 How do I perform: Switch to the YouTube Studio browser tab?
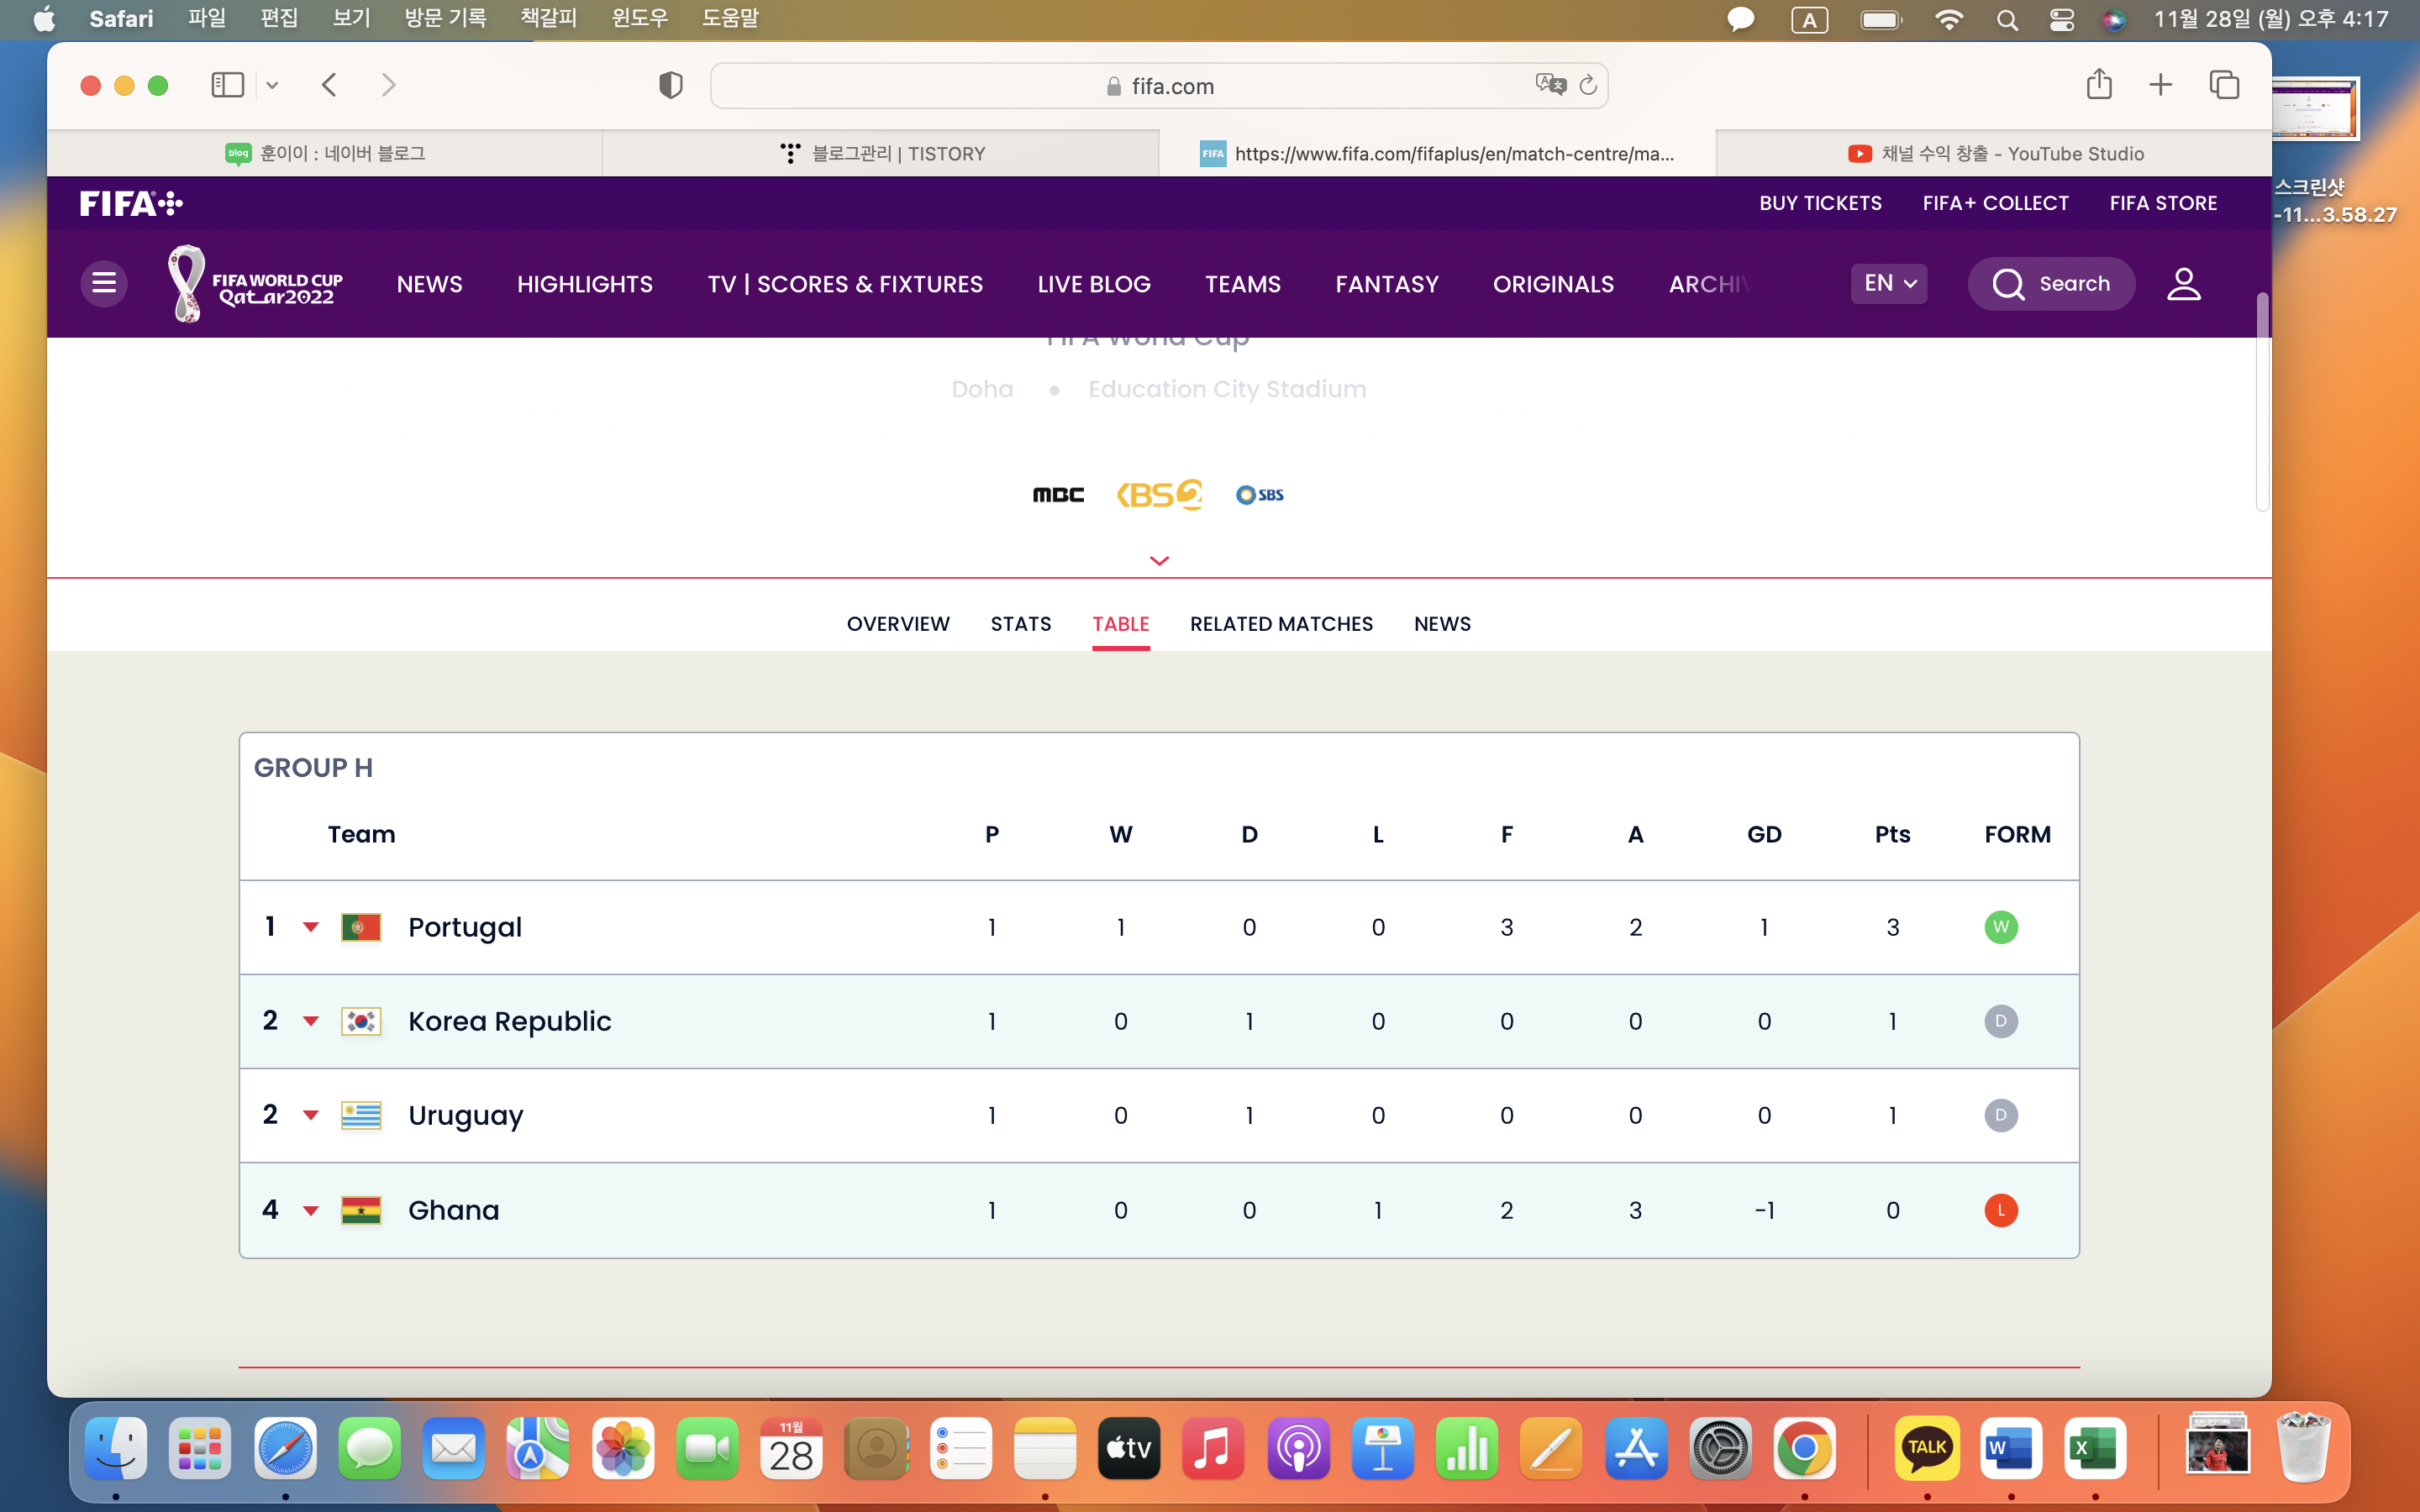(x=1994, y=153)
